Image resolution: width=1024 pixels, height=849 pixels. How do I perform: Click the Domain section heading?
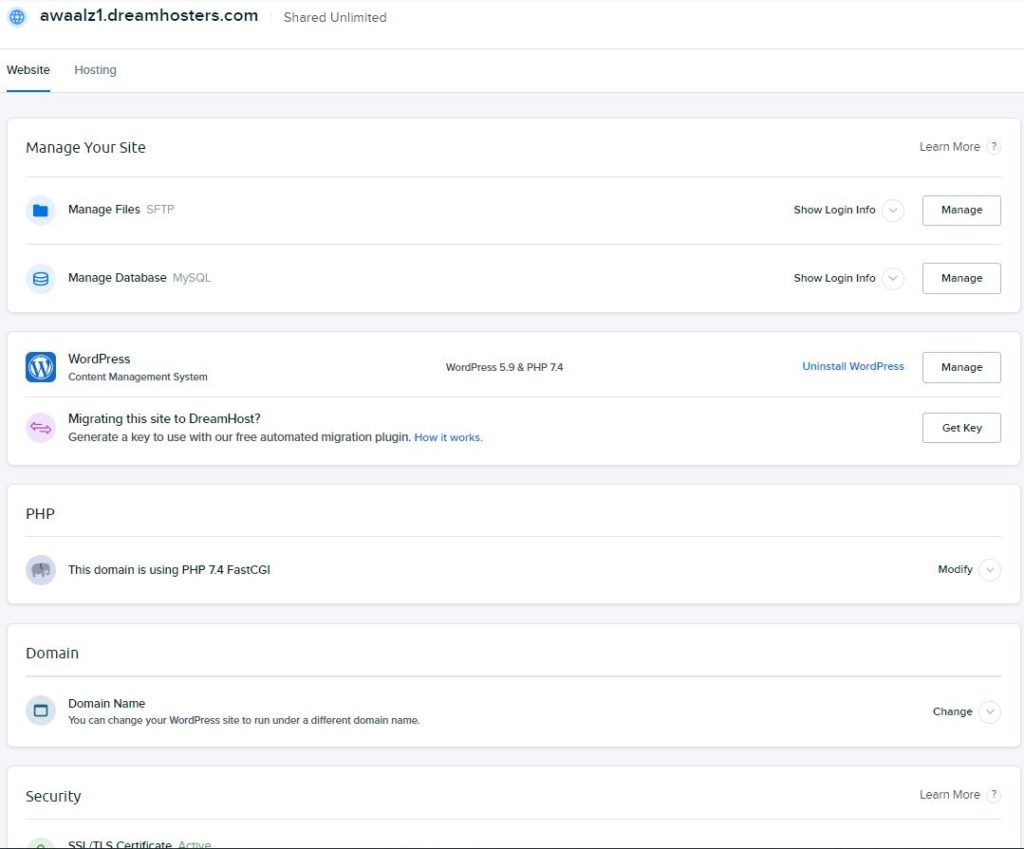tap(52, 653)
